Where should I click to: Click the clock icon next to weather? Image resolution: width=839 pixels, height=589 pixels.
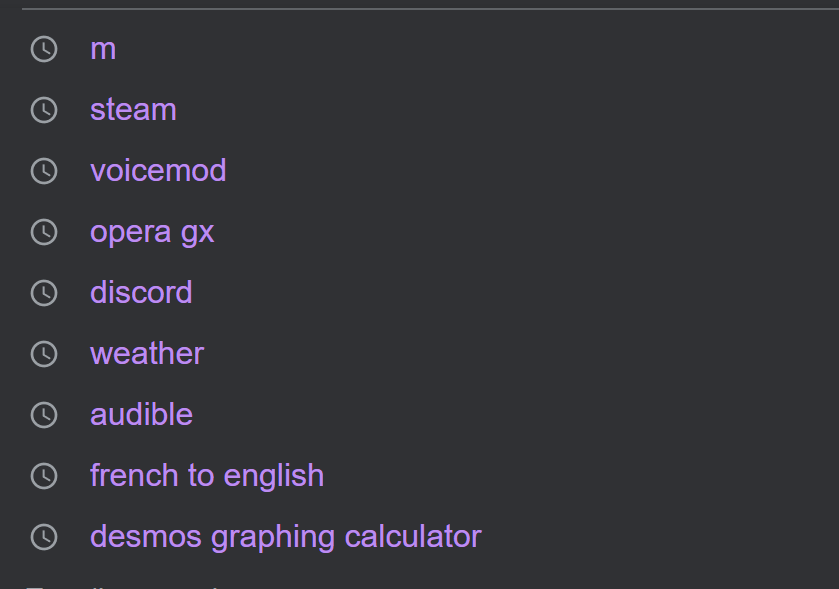coord(44,354)
